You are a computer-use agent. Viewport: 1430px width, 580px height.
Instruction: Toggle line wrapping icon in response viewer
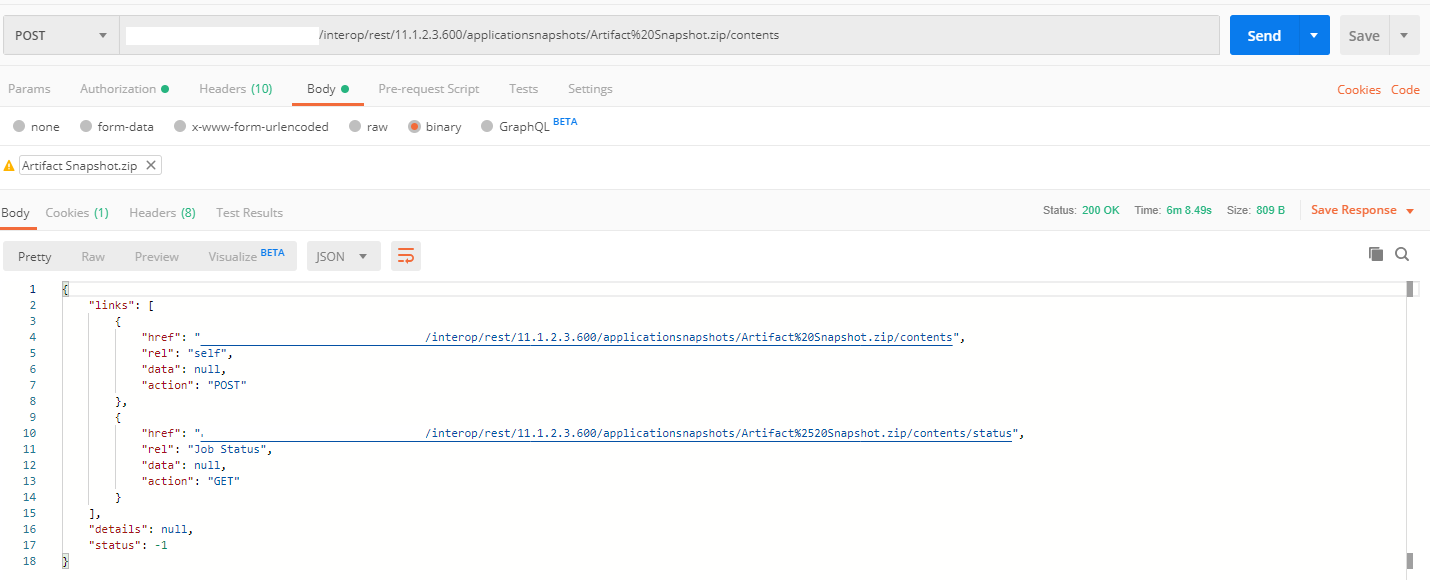pos(405,256)
